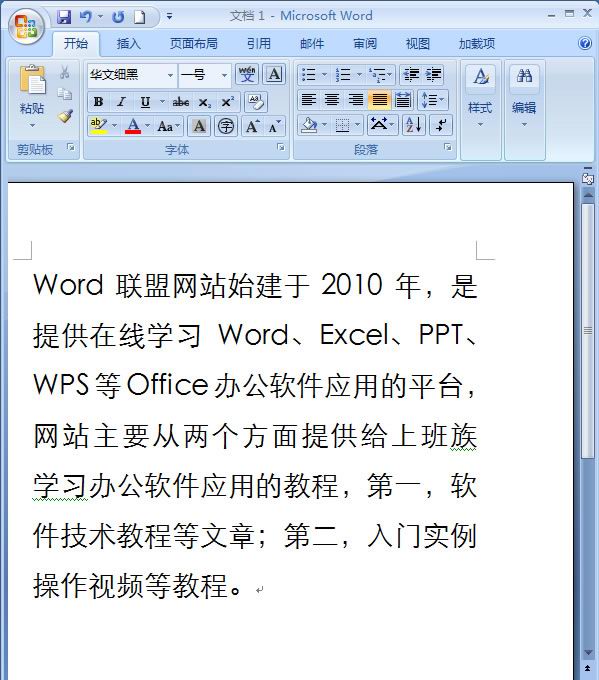Clear formatting with the eraser icon
Viewport: 599px width, 680px height.
pos(255,102)
